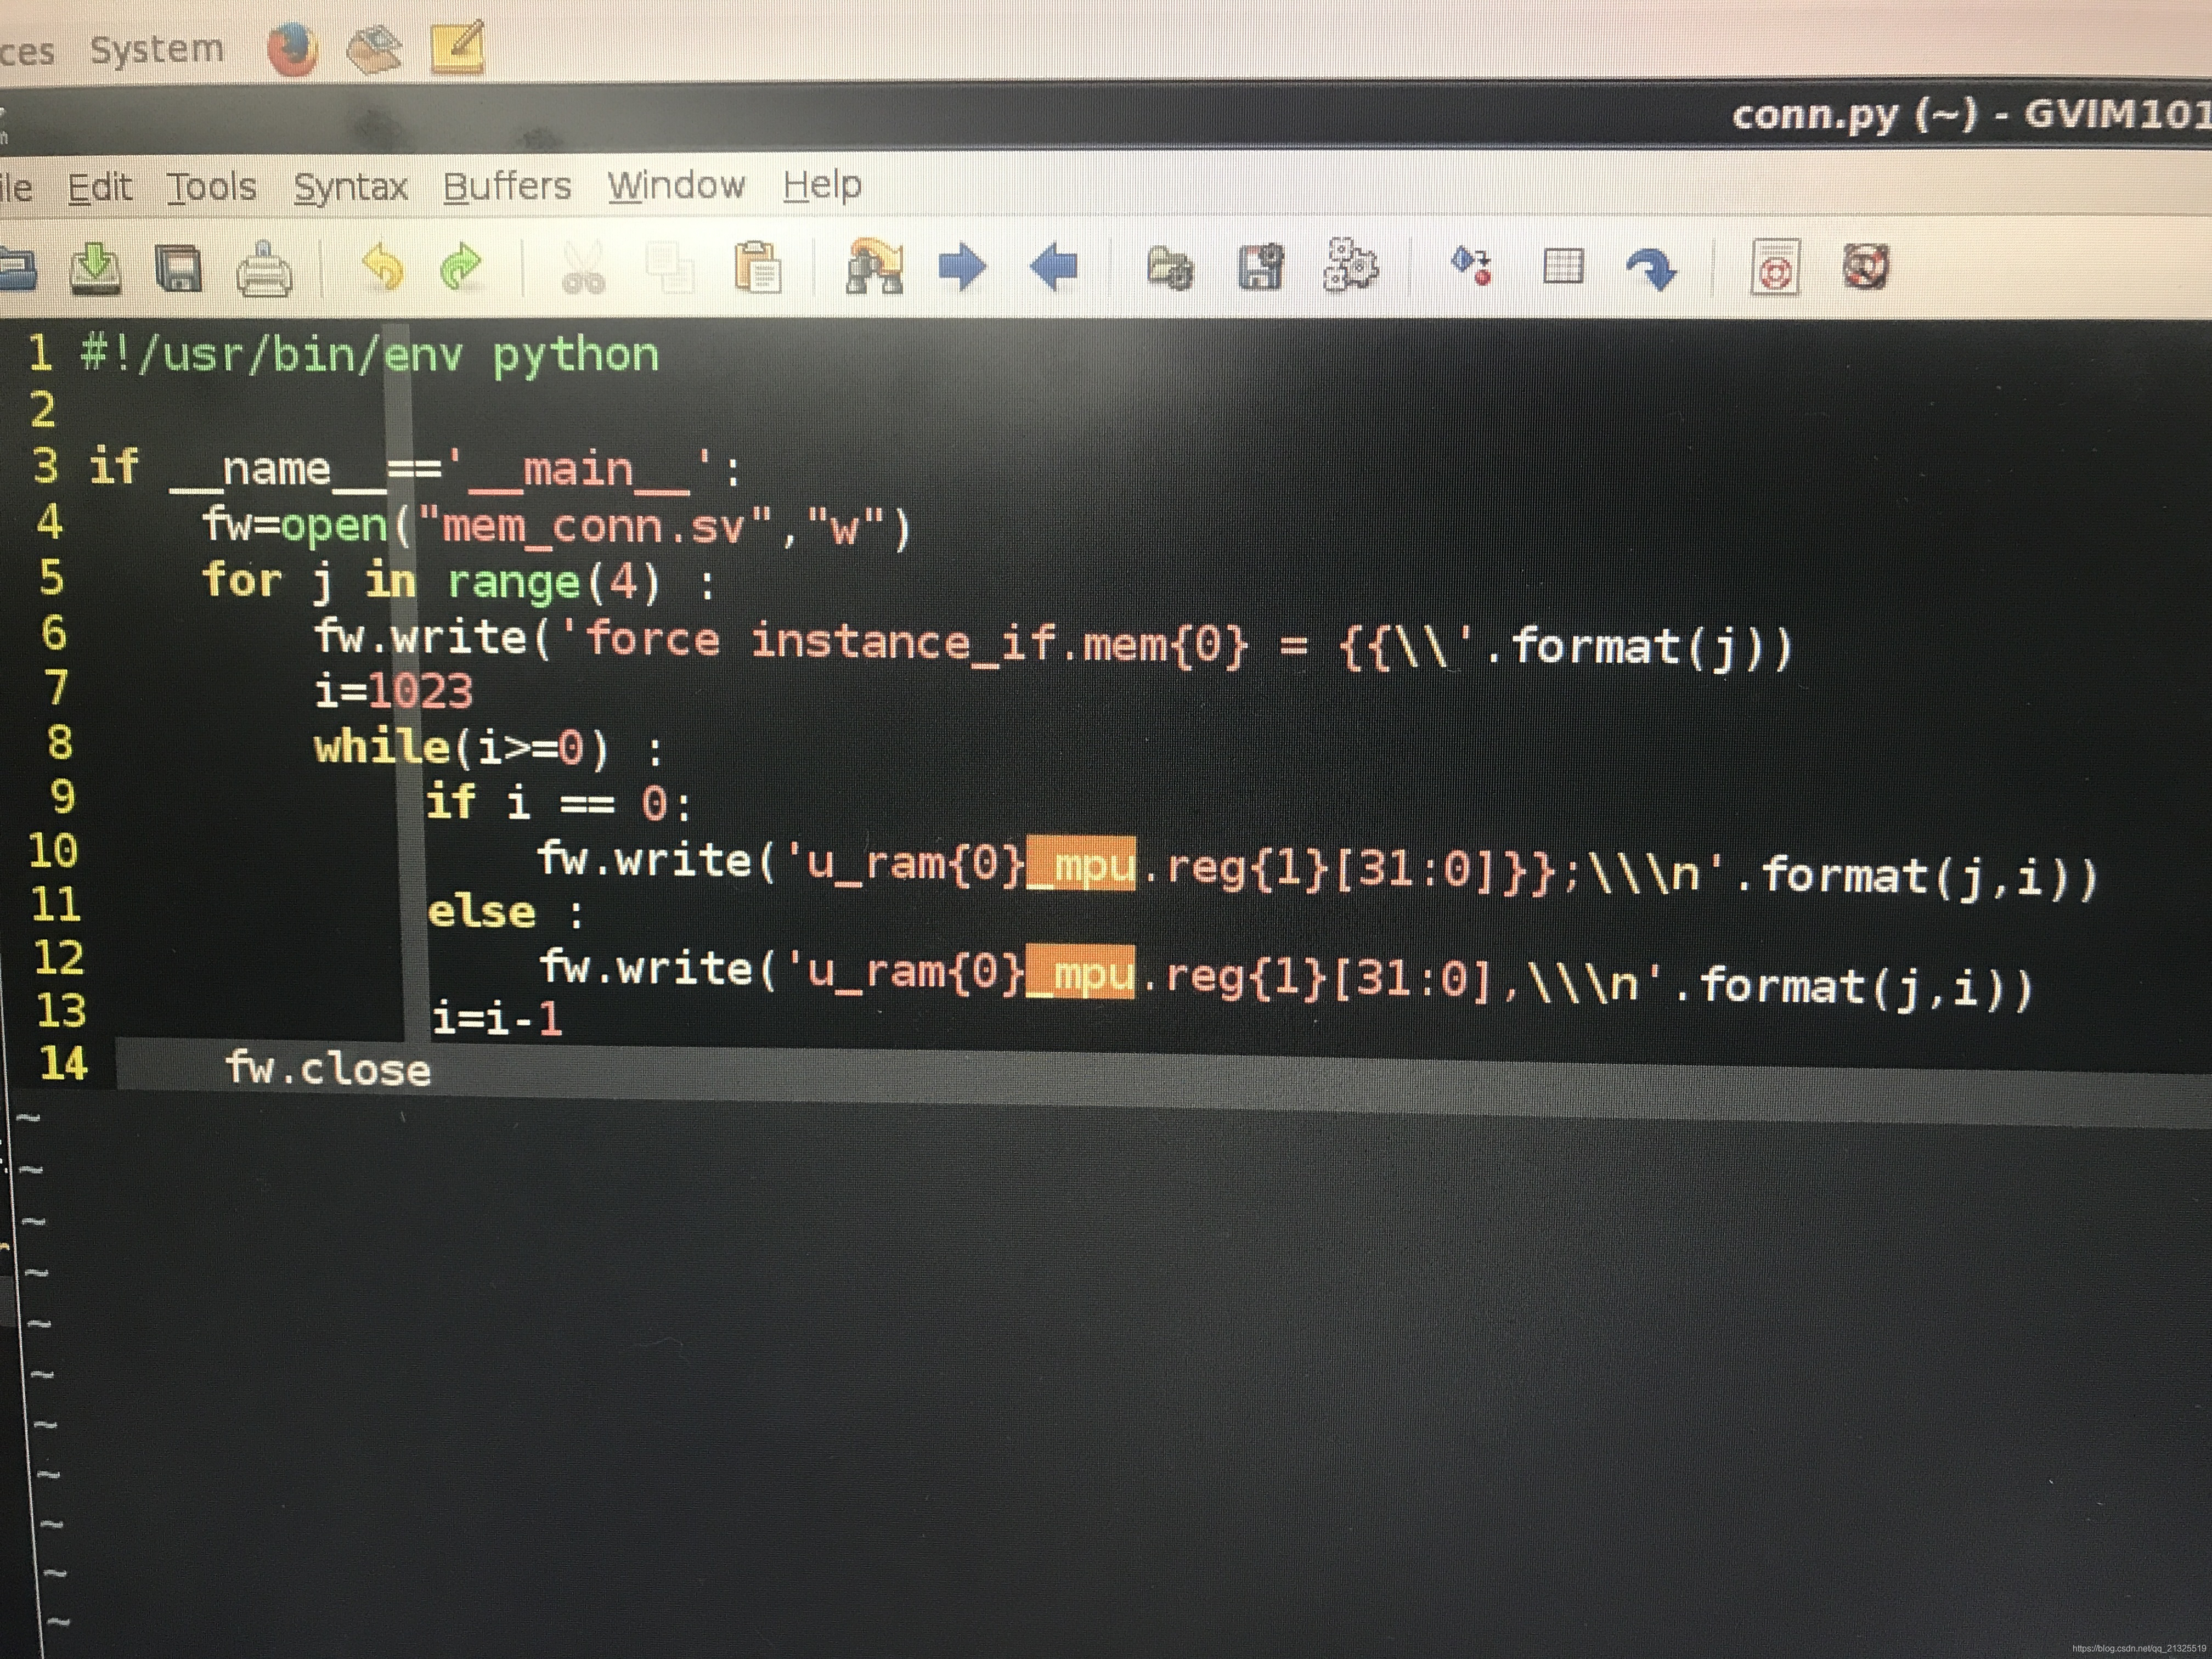2212x1659 pixels.
Task: Undo the last edit
Action: pyautogui.click(x=382, y=267)
